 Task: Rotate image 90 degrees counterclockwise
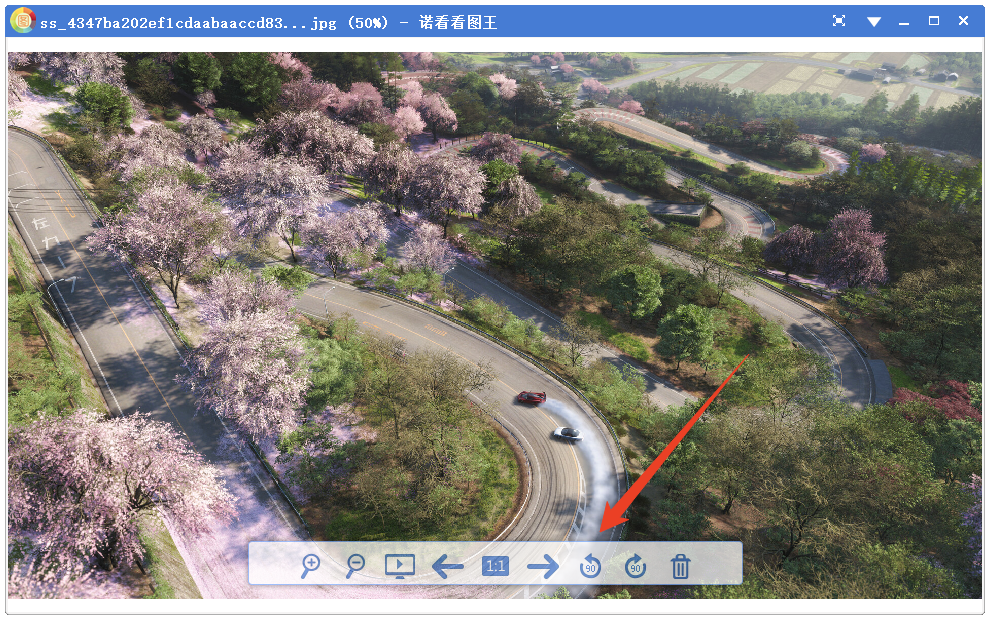(591, 567)
